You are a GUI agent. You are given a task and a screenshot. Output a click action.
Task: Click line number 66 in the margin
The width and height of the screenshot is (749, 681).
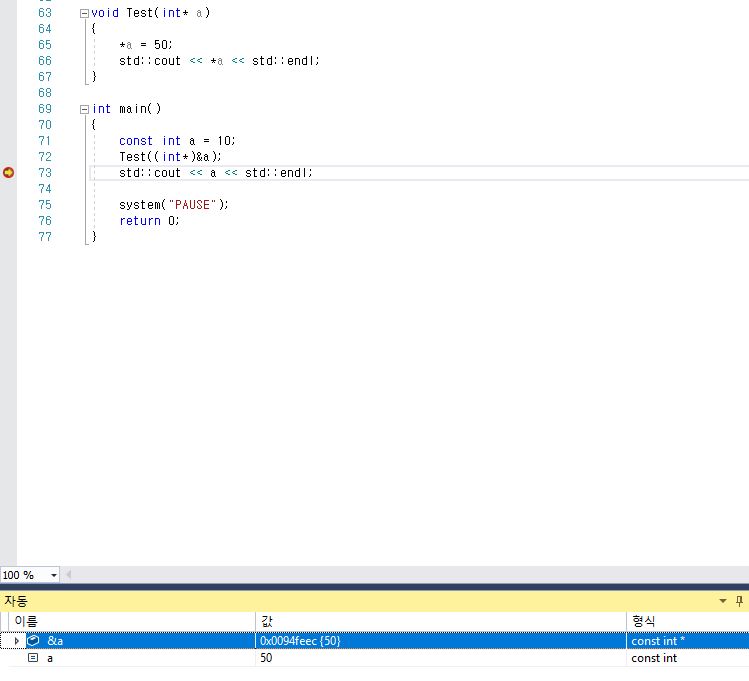click(x=44, y=61)
